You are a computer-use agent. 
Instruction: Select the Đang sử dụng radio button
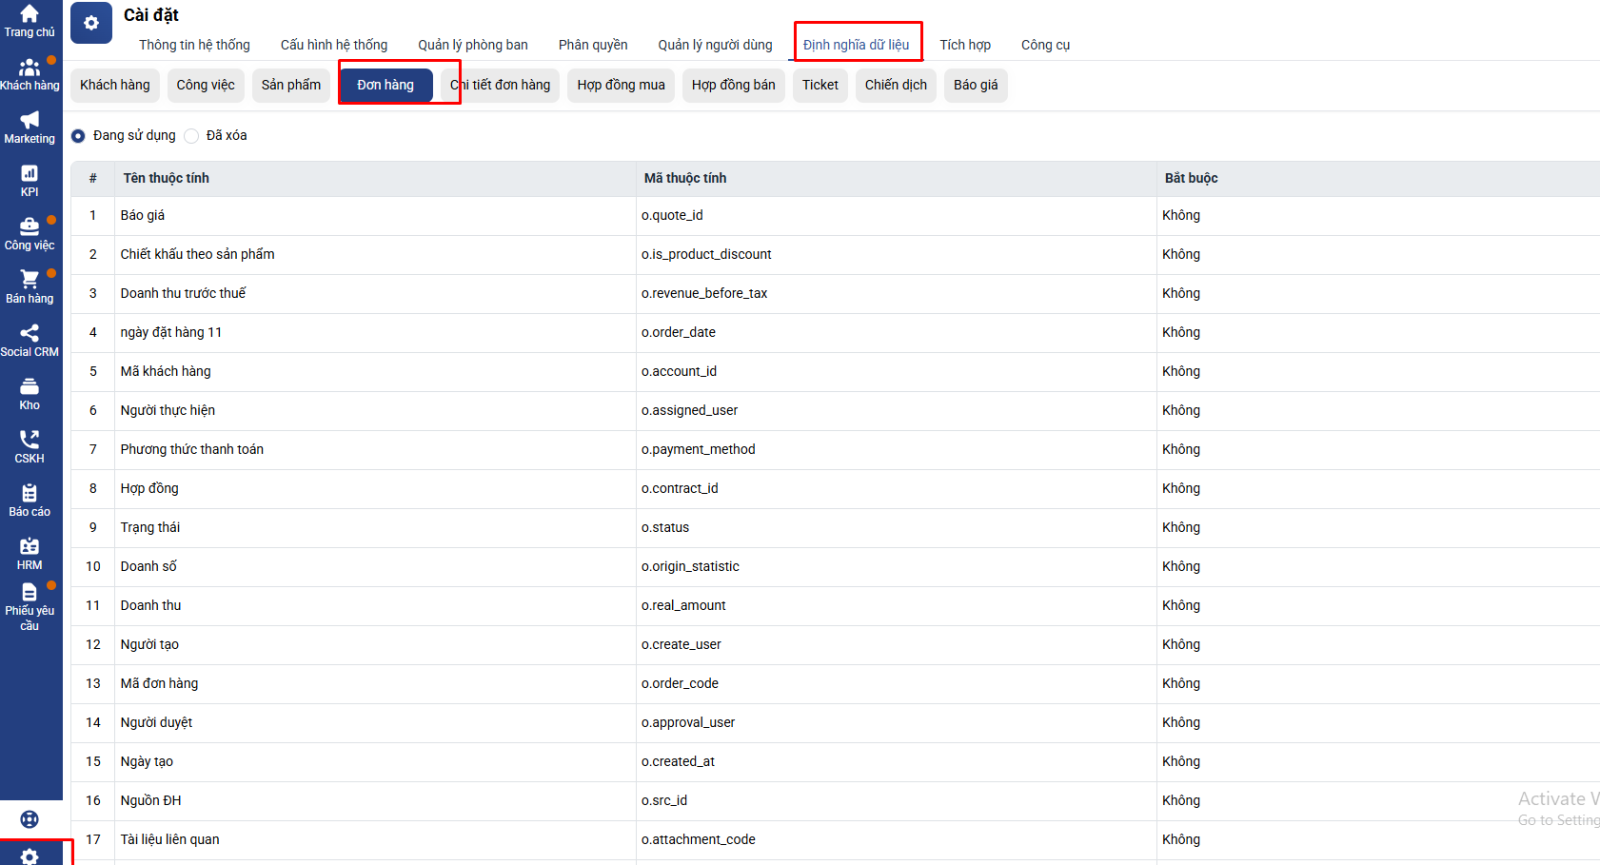pos(78,136)
